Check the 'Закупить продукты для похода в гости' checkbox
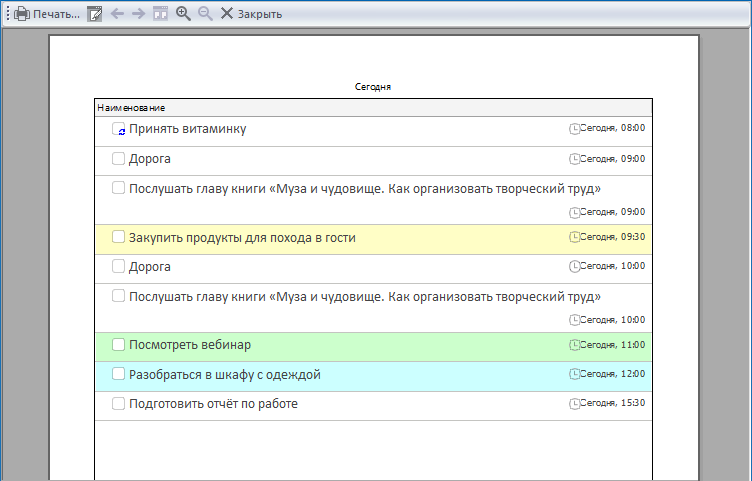Screen dimensions: 752x481 (118, 236)
